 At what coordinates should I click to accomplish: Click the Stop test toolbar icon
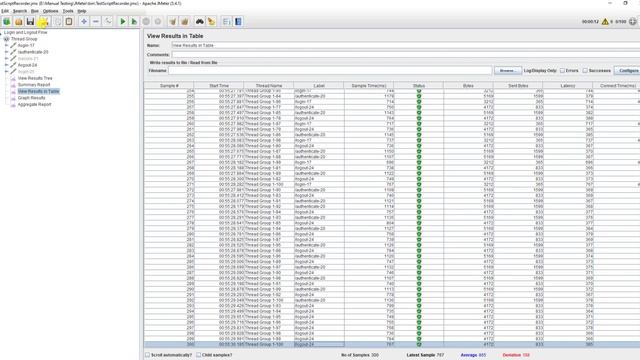(146, 21)
